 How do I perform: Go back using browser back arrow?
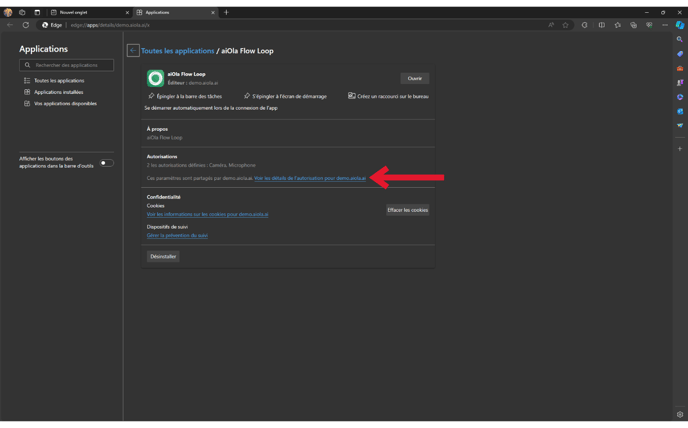[10, 25]
